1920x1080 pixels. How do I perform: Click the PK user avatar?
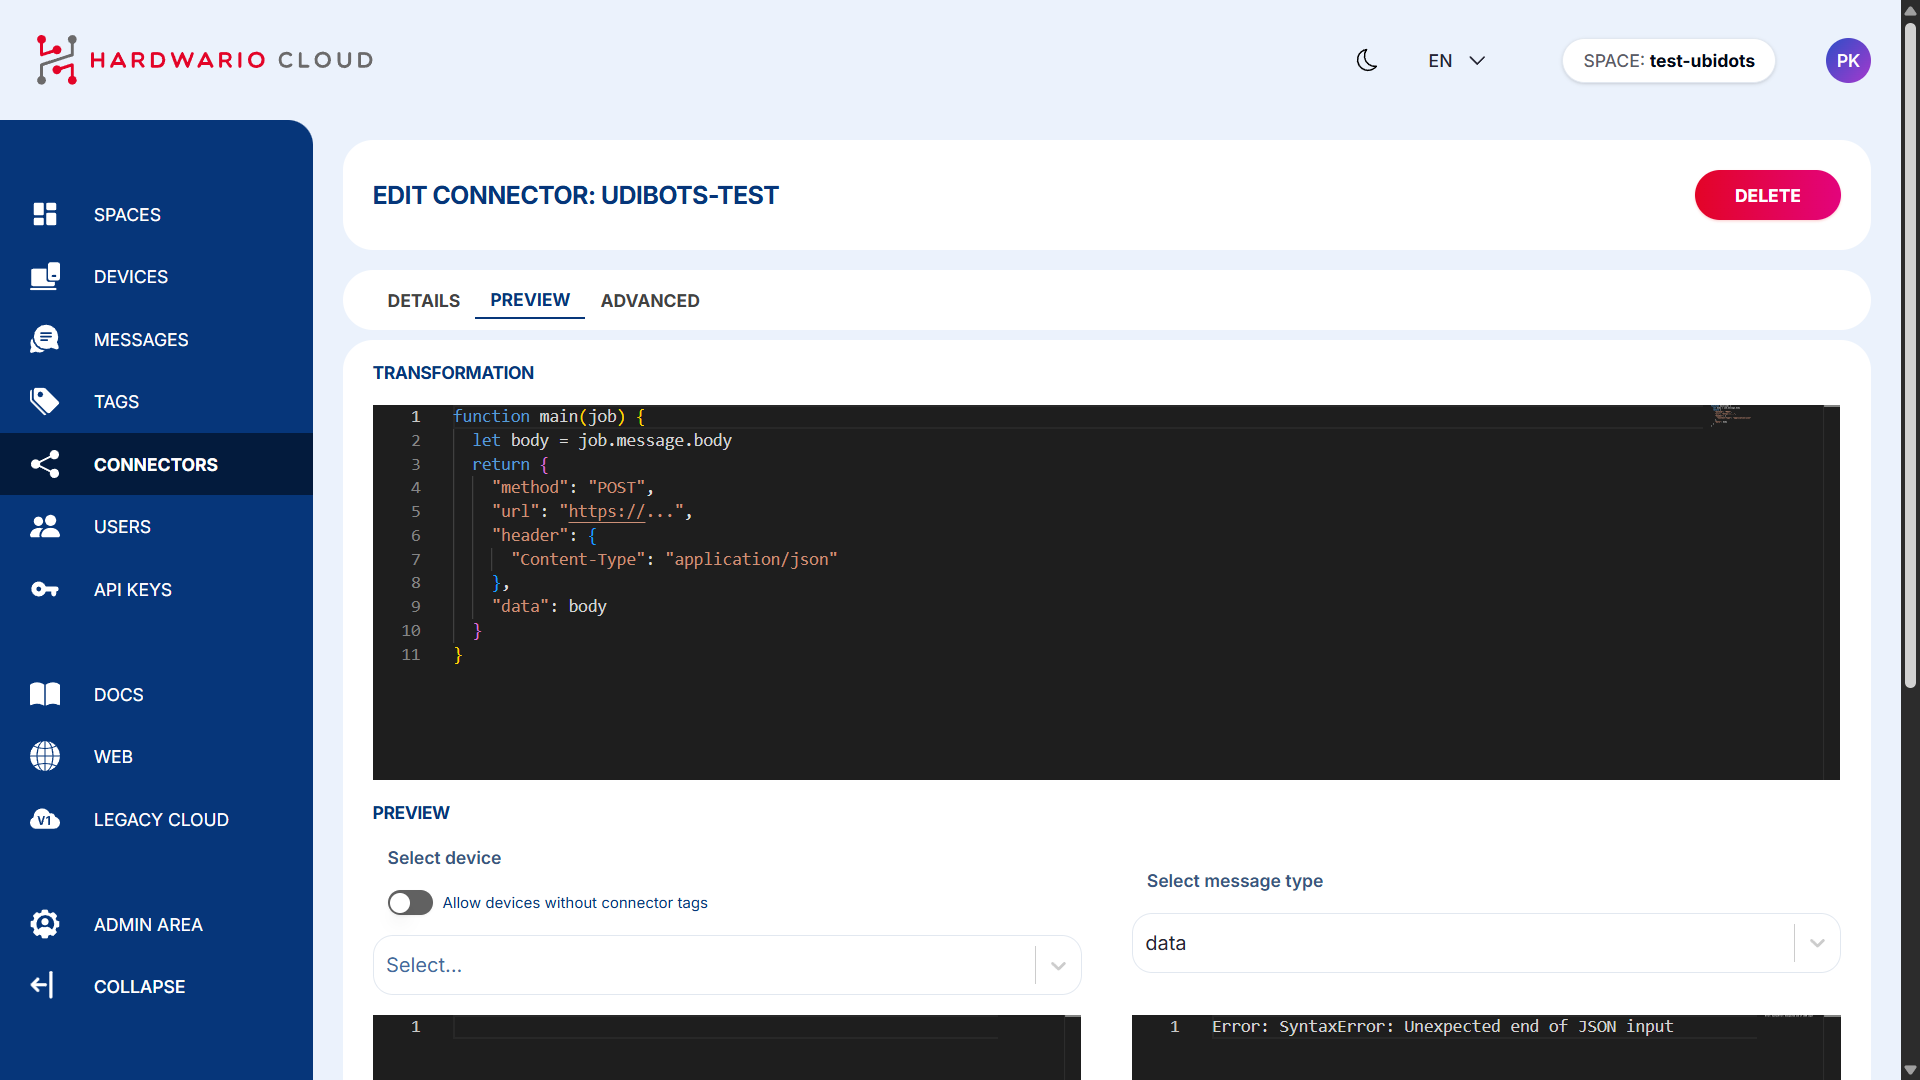click(x=1848, y=61)
